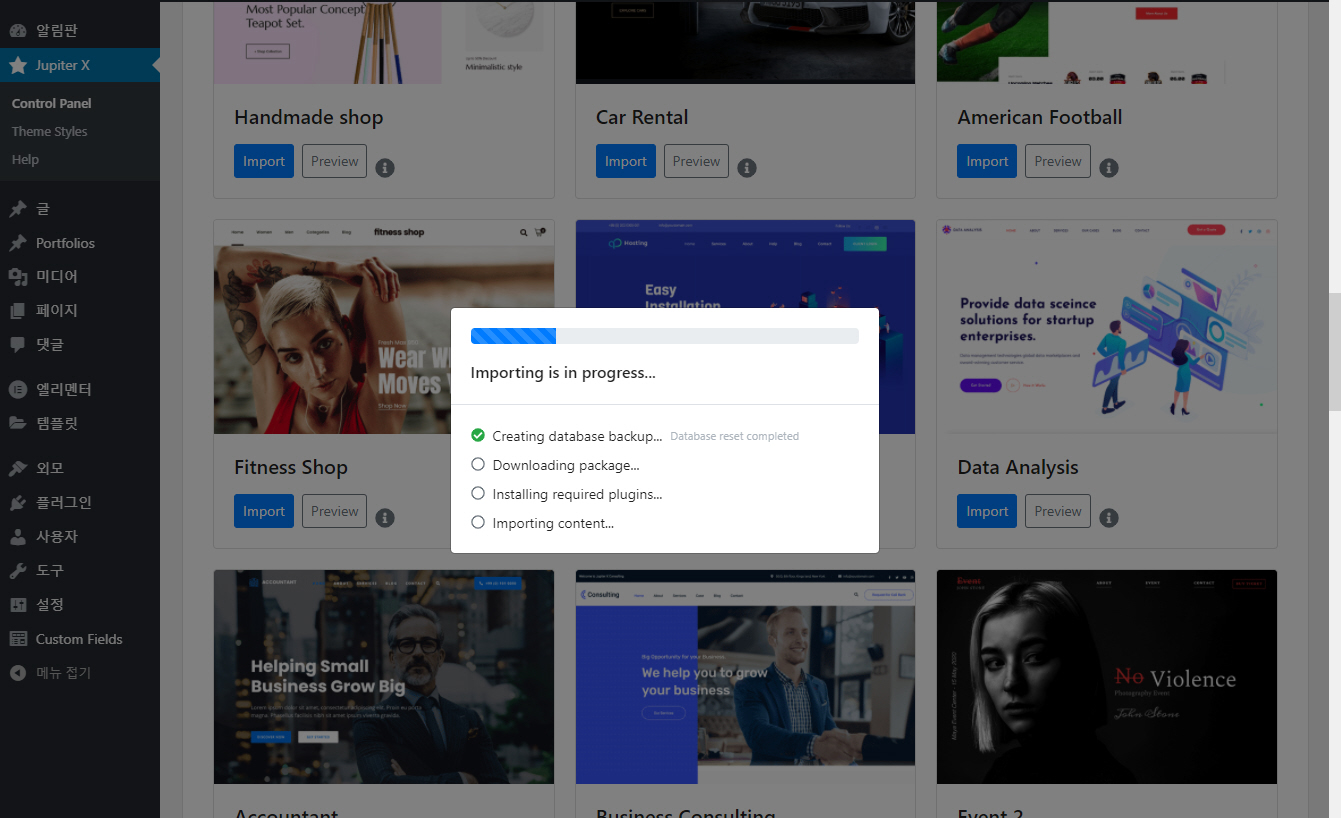The image size is (1341, 818).
Task: Click the Downloading package step circle
Action: (478, 464)
